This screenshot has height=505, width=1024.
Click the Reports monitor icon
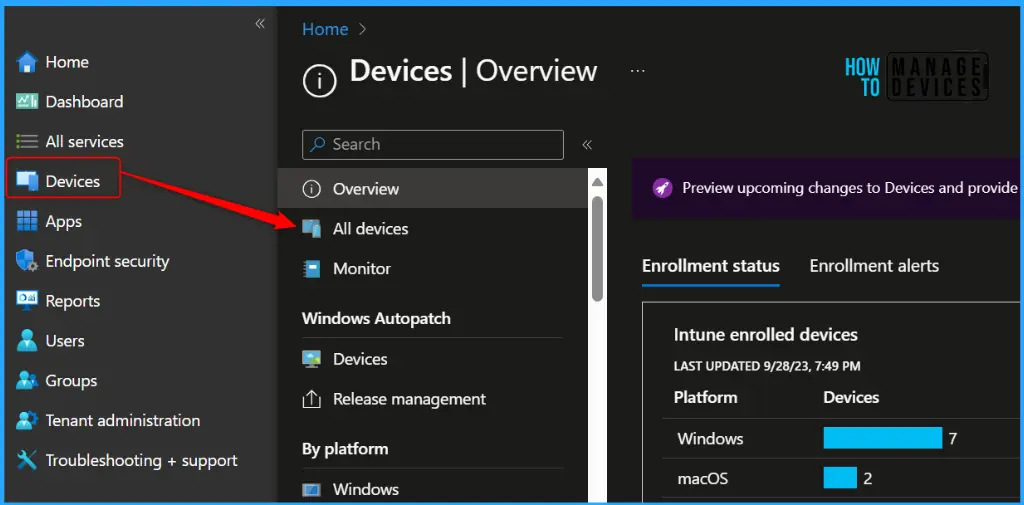click(27, 301)
